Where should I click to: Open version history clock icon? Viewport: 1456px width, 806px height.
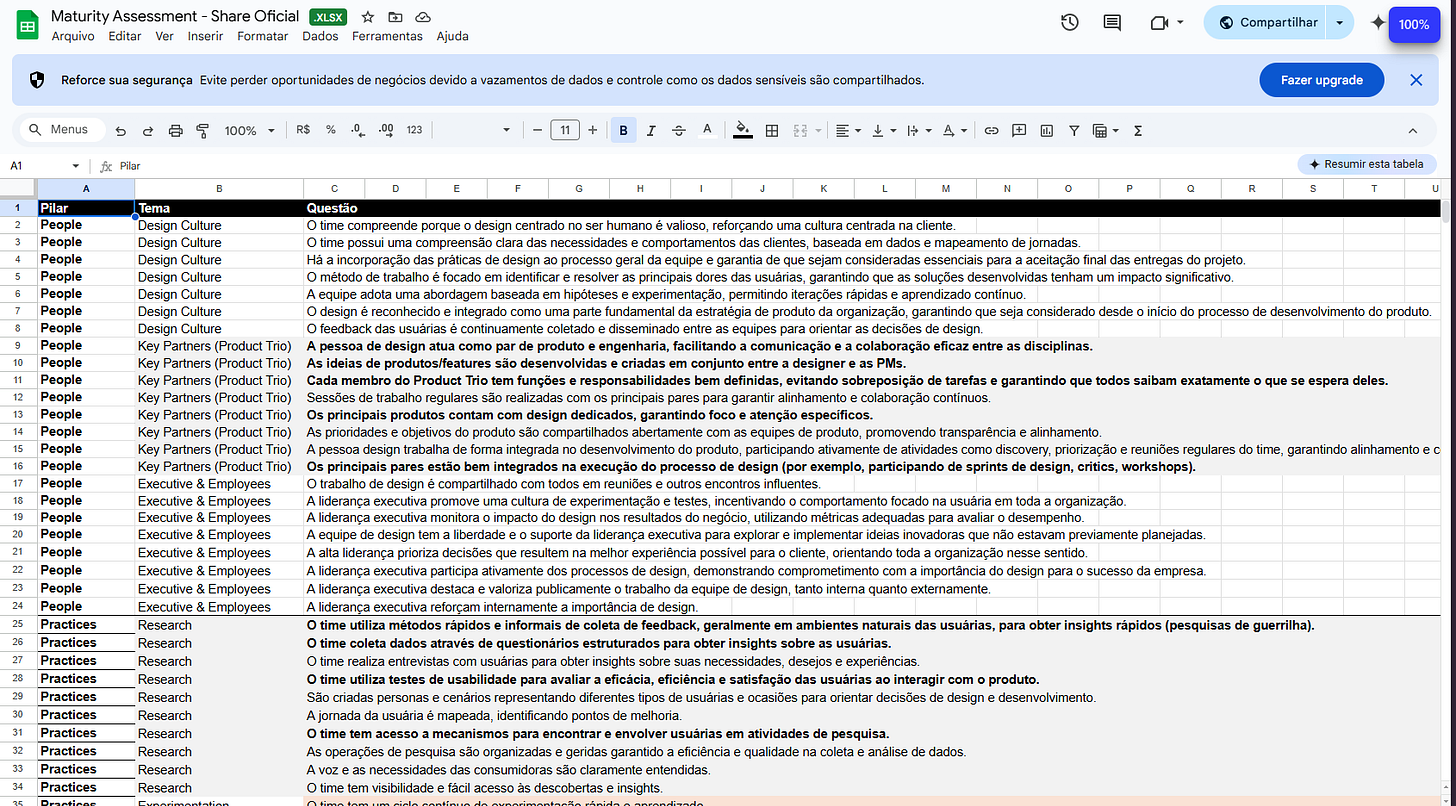(x=1070, y=22)
